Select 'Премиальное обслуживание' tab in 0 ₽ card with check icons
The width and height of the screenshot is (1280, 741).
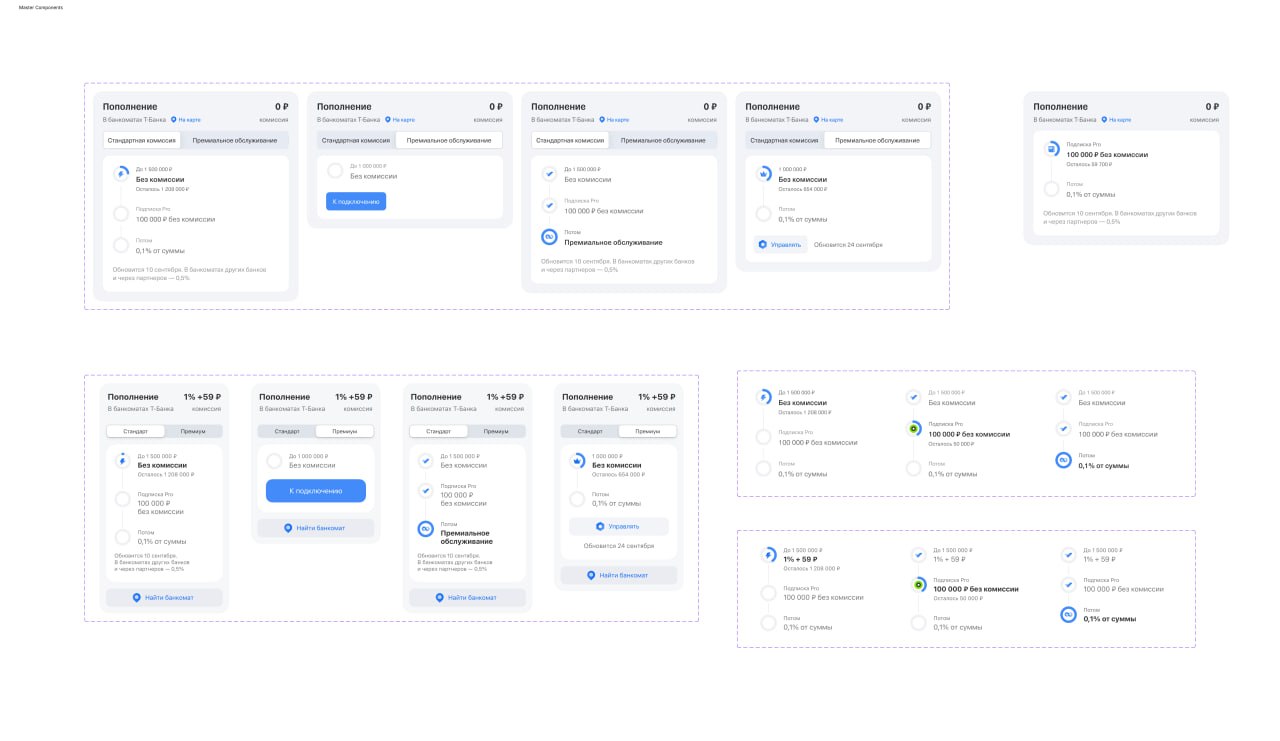tap(663, 140)
